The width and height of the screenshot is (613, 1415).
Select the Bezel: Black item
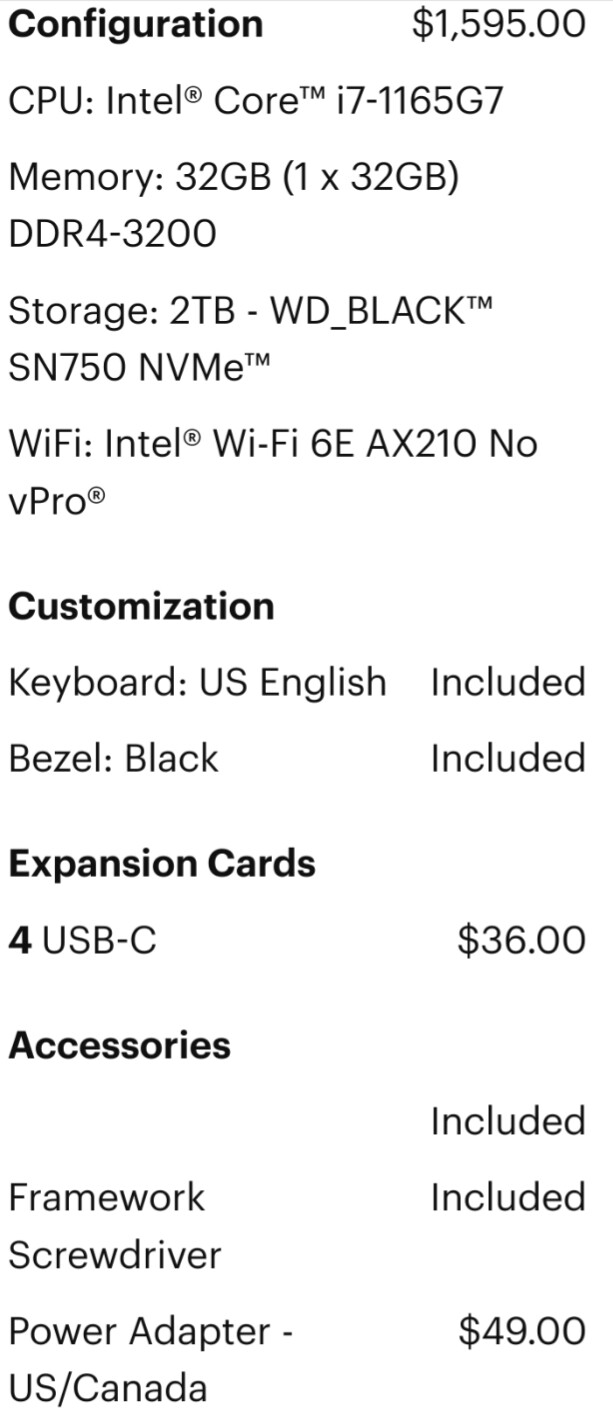[x=113, y=758]
